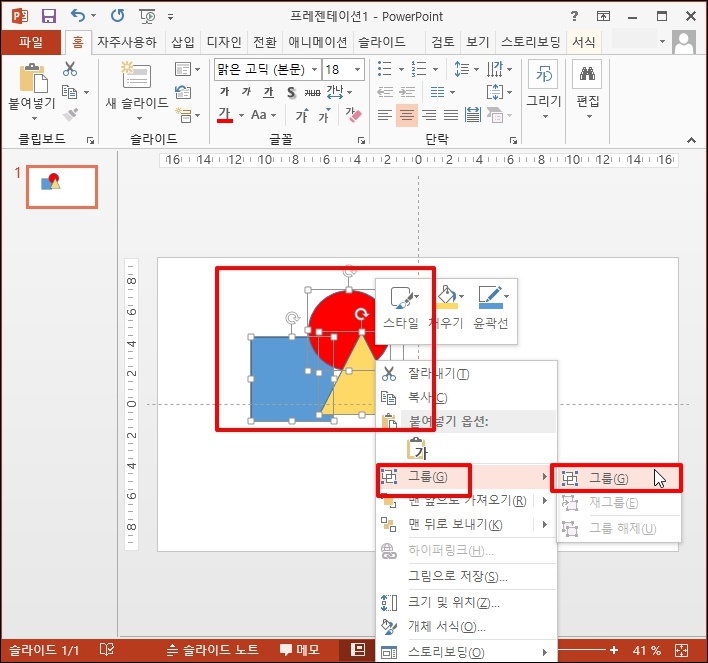
Task: Expand numbering list dropdown arrow
Action: click(x=435, y=70)
